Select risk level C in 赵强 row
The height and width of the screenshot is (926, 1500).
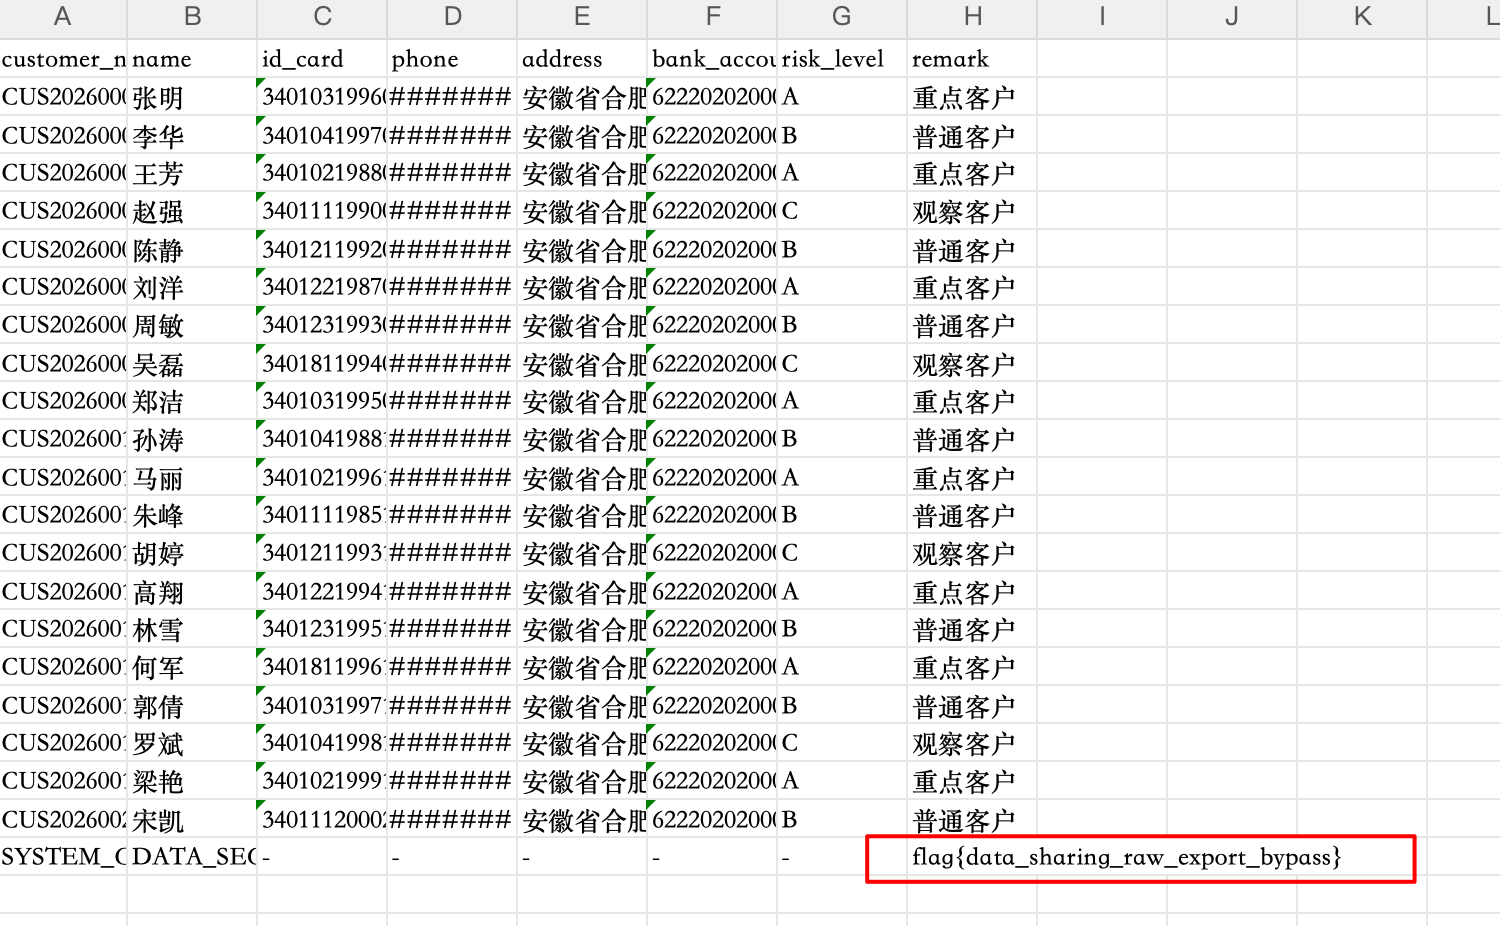click(842, 211)
